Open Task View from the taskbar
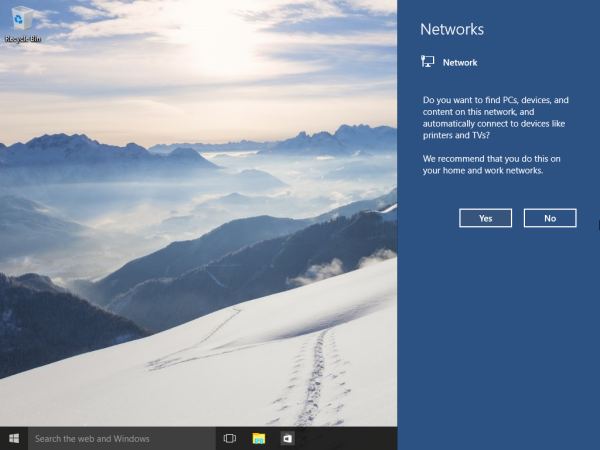The width and height of the screenshot is (600, 450). click(x=229, y=438)
